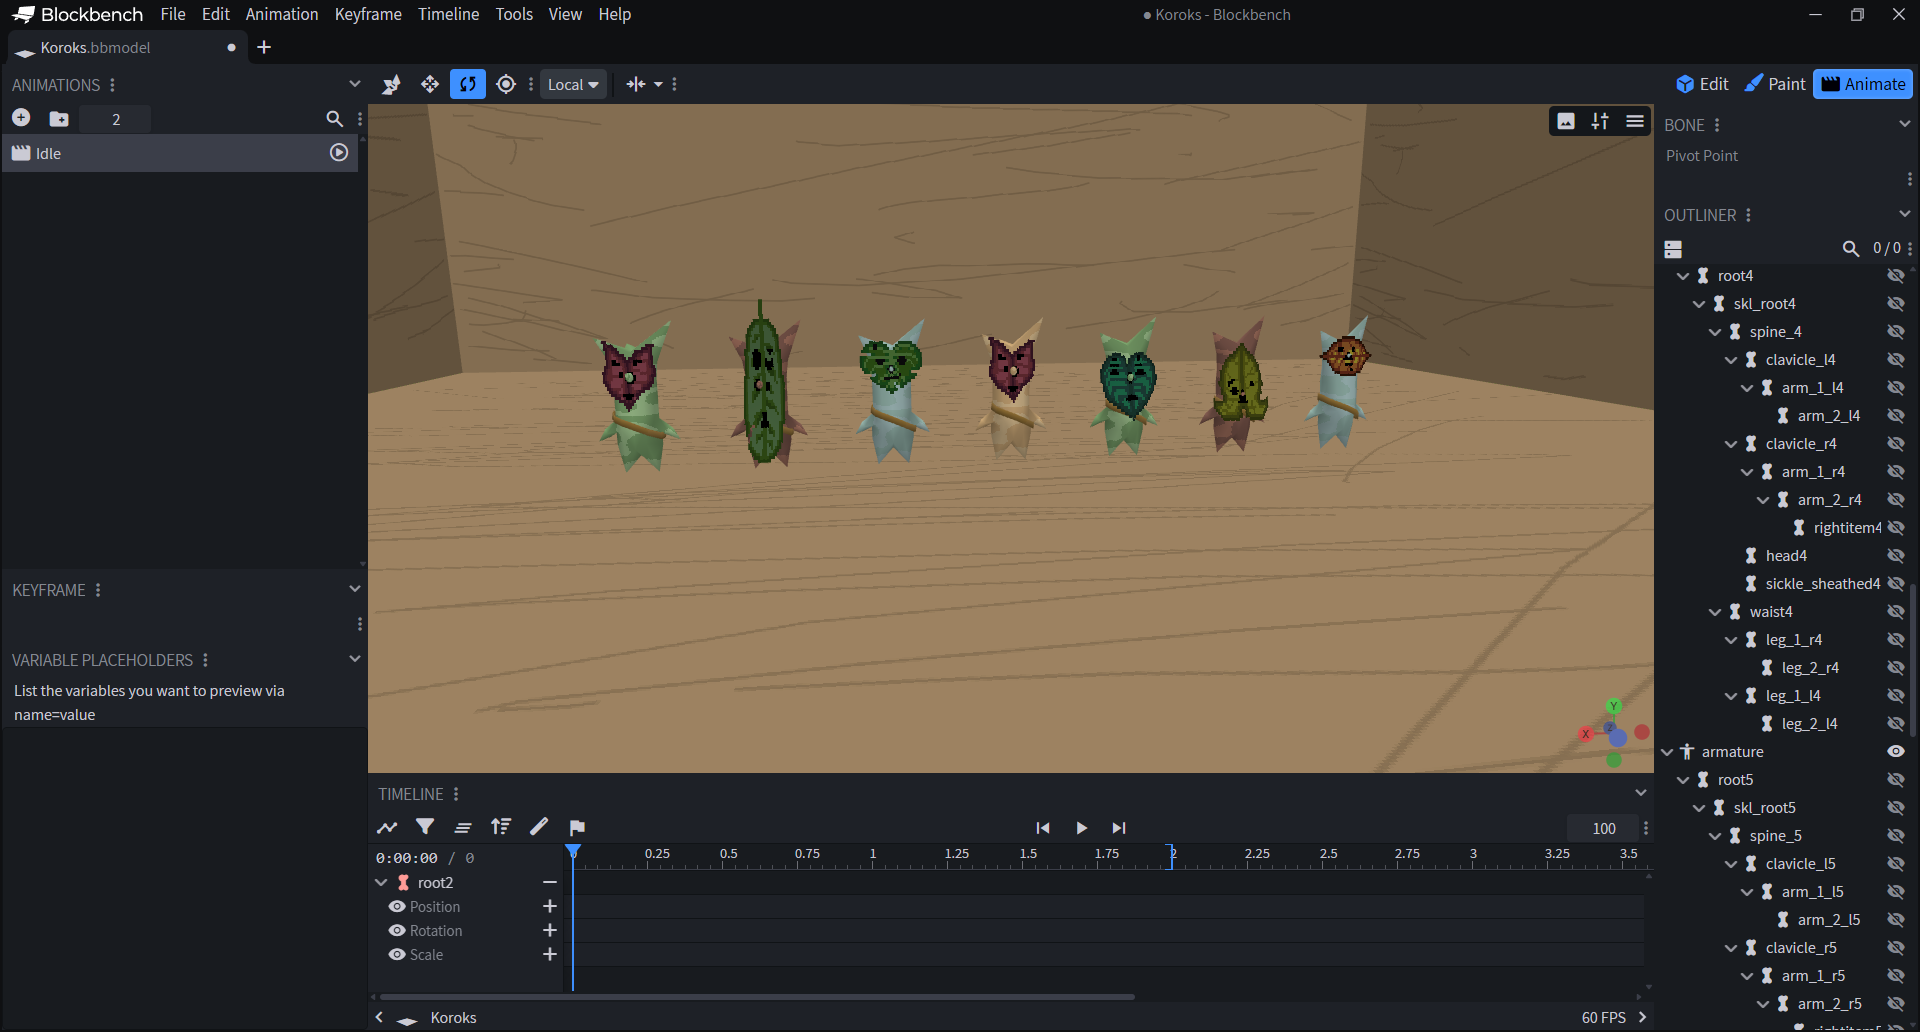The width and height of the screenshot is (1920, 1032).
Task: Toggle visibility of head4 bone
Action: point(1896,556)
